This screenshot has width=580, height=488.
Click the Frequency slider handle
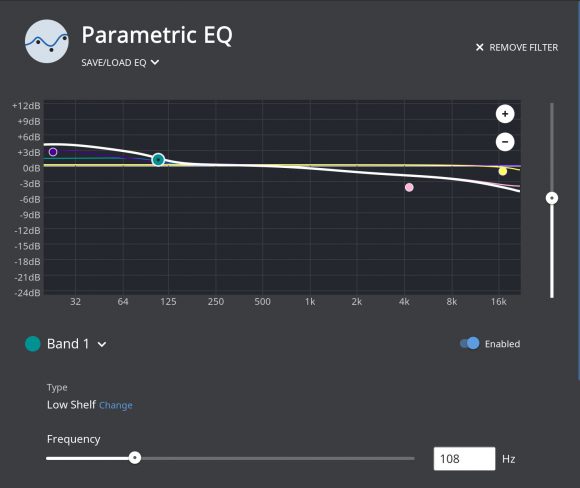pos(135,458)
